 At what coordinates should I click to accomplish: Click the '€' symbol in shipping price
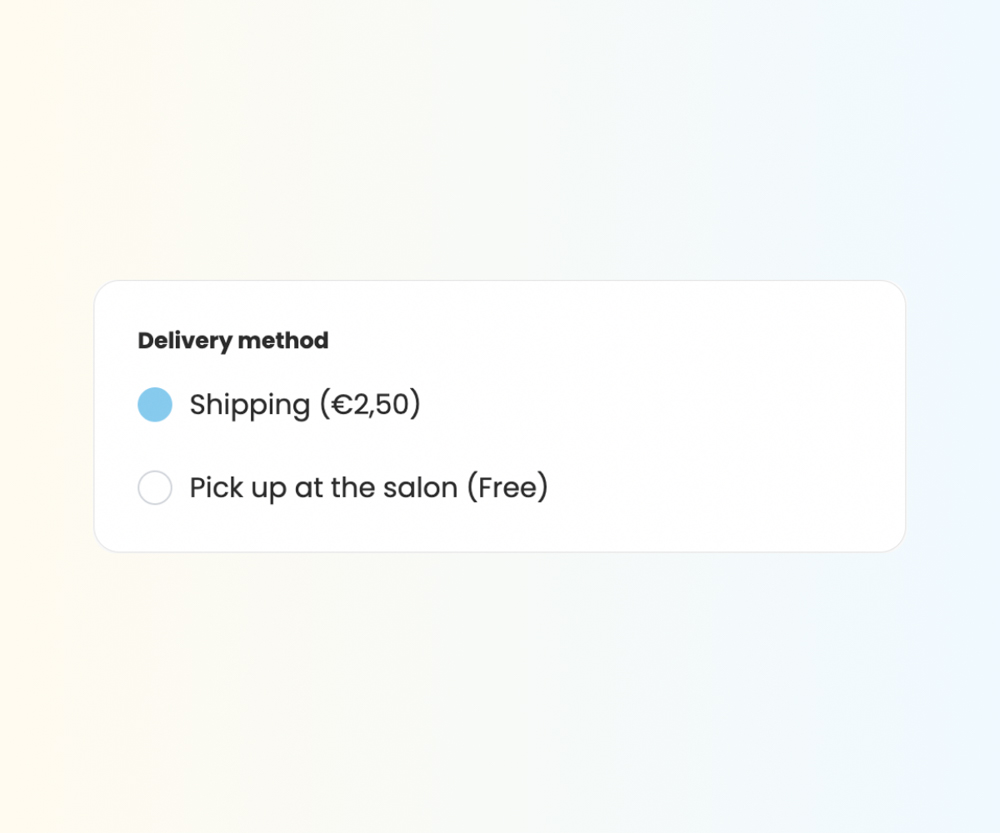pyautogui.click(x=341, y=405)
